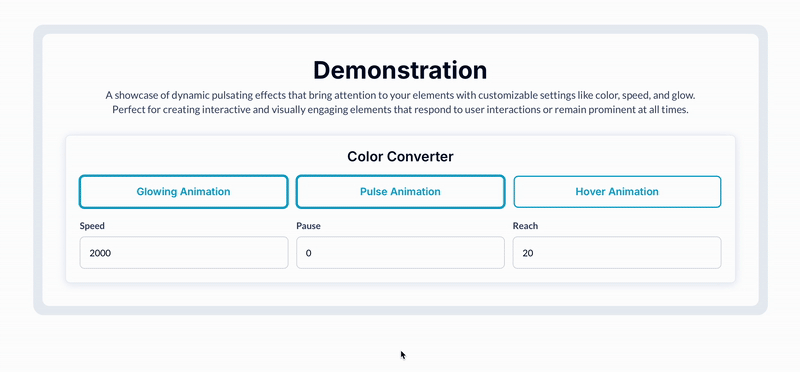This screenshot has height=372, width=800.
Task: Focus the Speed input field
Action: click(x=184, y=253)
